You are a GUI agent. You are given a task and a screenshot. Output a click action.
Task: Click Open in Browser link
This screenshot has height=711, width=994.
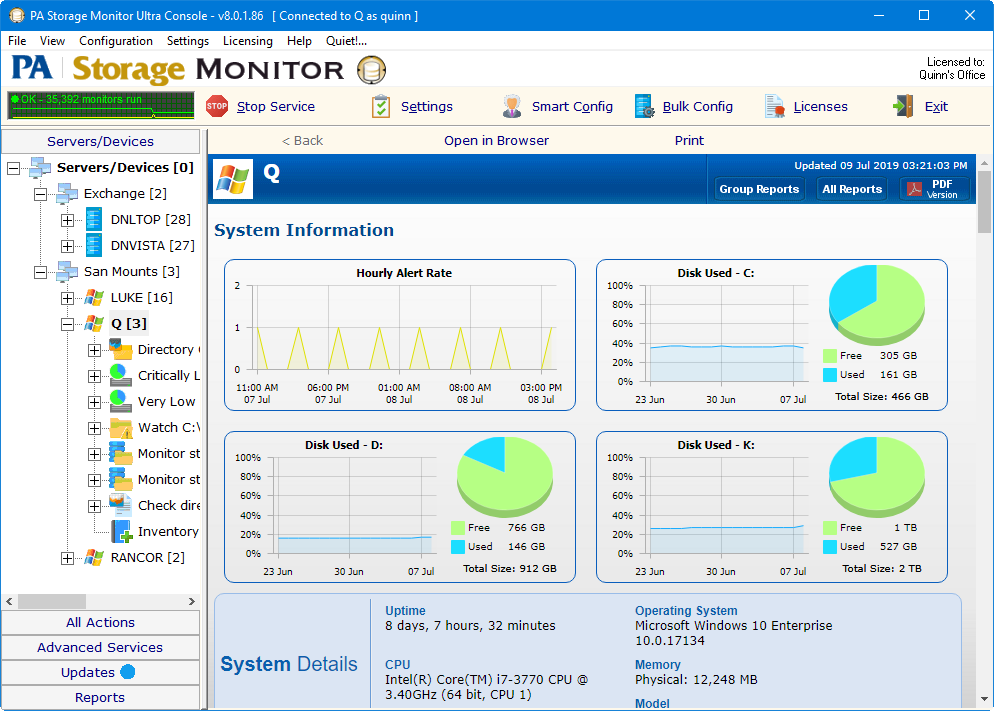click(496, 140)
